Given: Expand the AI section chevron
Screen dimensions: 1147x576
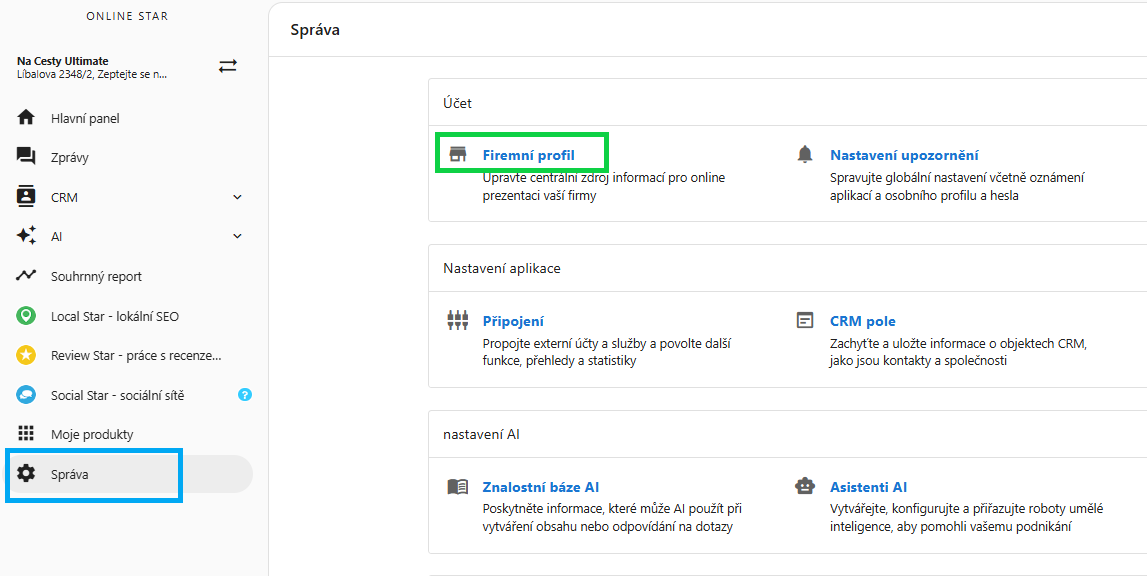Looking at the screenshot, I should click(237, 236).
